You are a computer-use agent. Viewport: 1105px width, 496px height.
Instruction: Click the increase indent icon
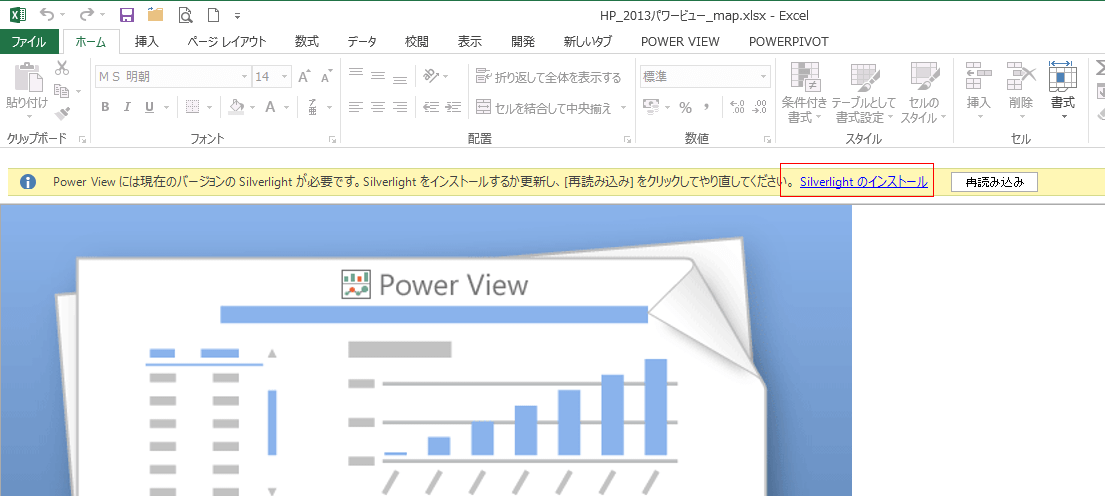452,107
